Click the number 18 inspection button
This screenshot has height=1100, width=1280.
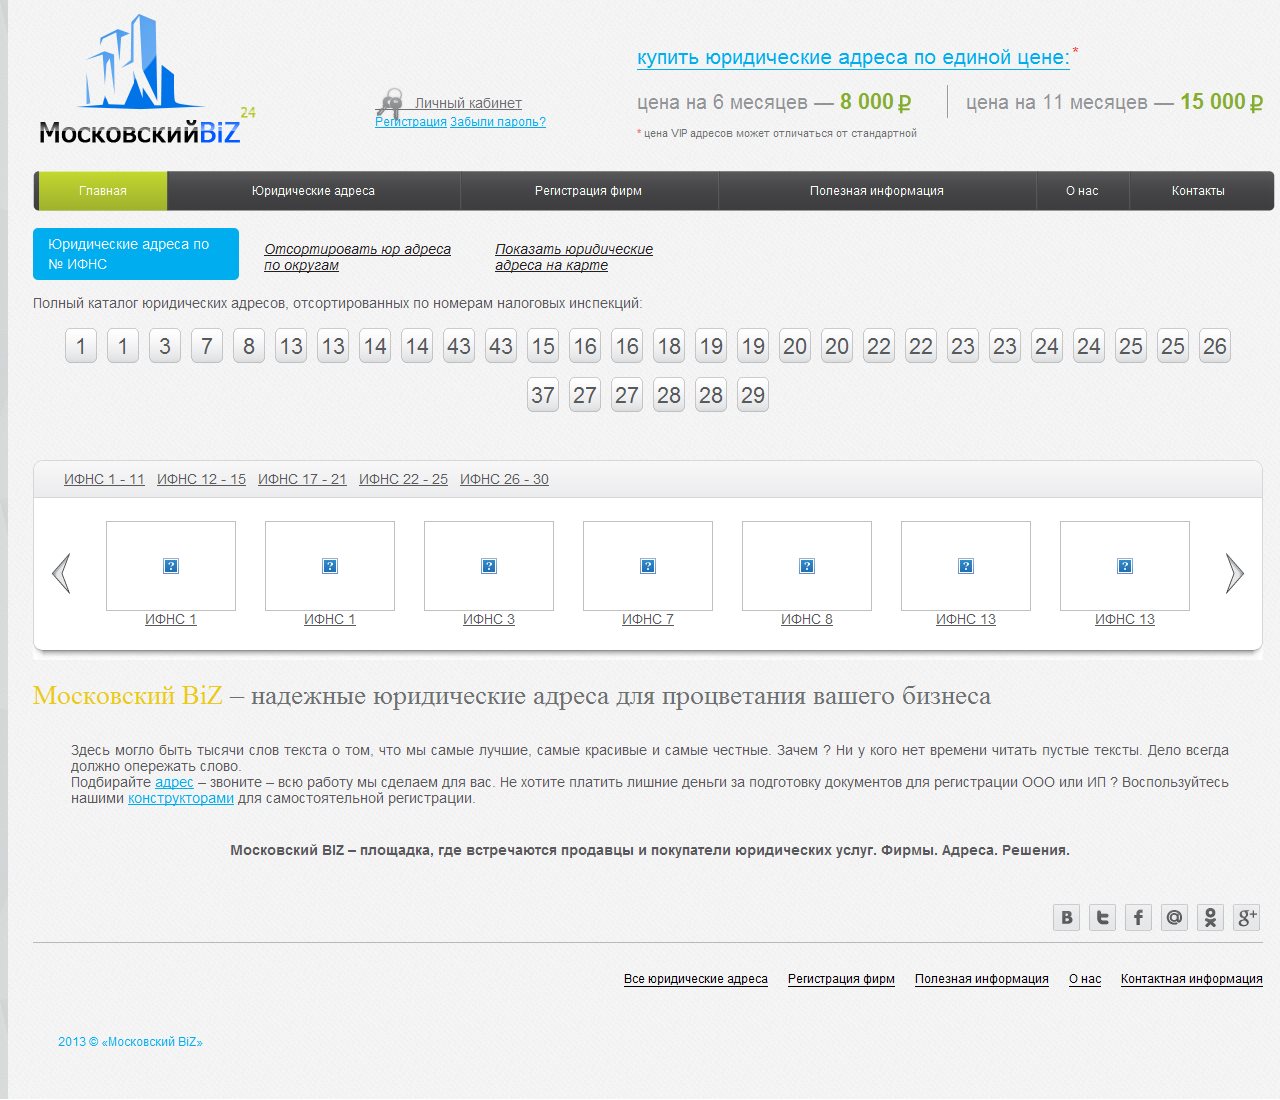(669, 346)
